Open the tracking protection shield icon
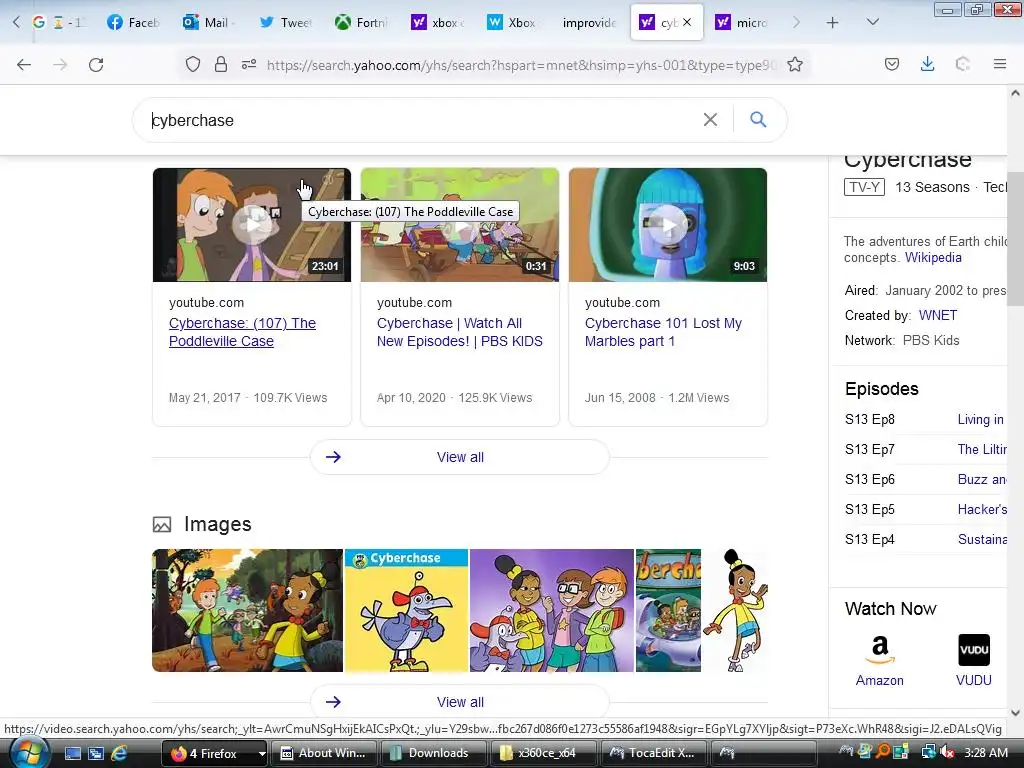Viewport: 1024px width, 768px height. pyautogui.click(x=193, y=65)
